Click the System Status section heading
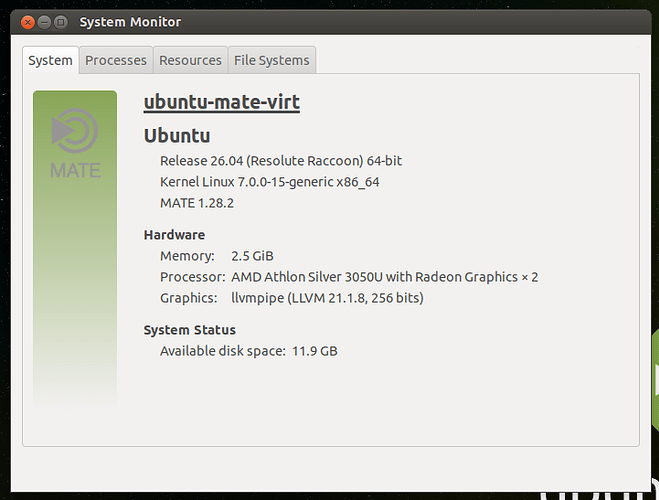The width and height of the screenshot is (659, 500). tap(190, 330)
